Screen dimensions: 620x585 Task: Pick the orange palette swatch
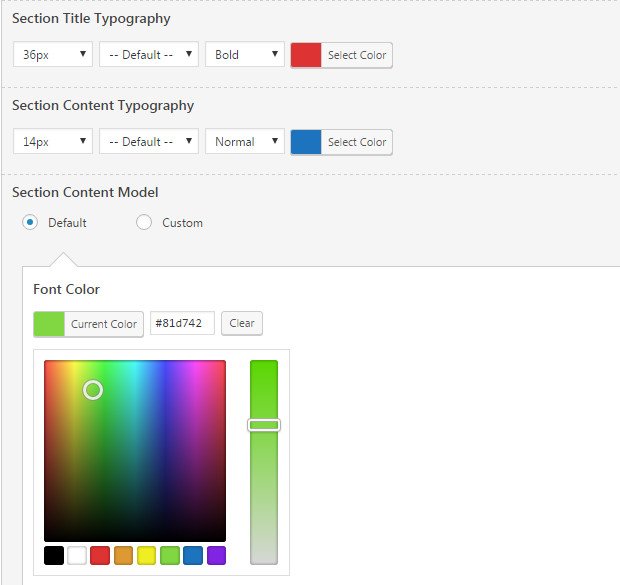tap(123, 555)
